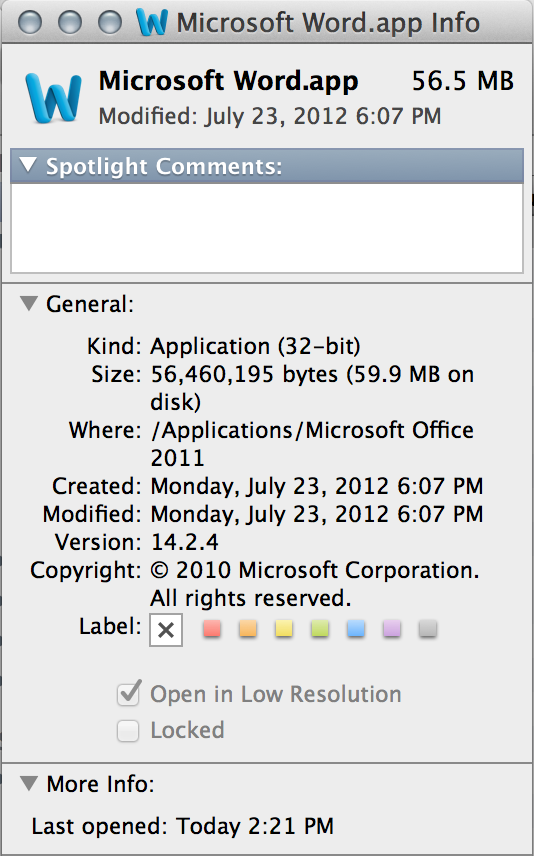The width and height of the screenshot is (534, 856).
Task: Click the small Word icon in title bar
Action: tap(151, 22)
